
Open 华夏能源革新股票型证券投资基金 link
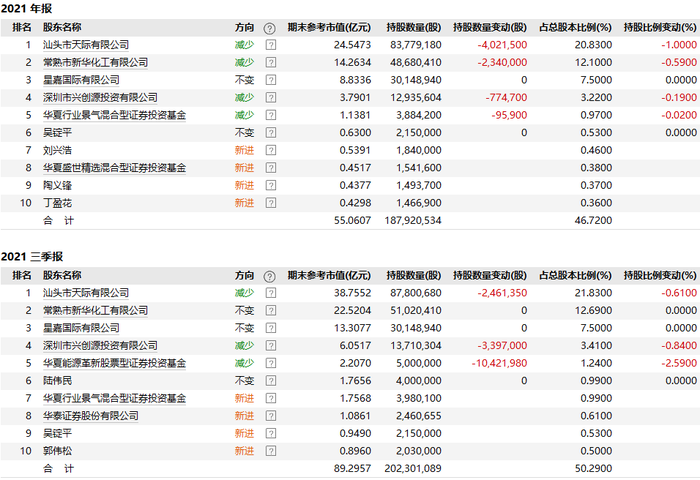(114, 363)
